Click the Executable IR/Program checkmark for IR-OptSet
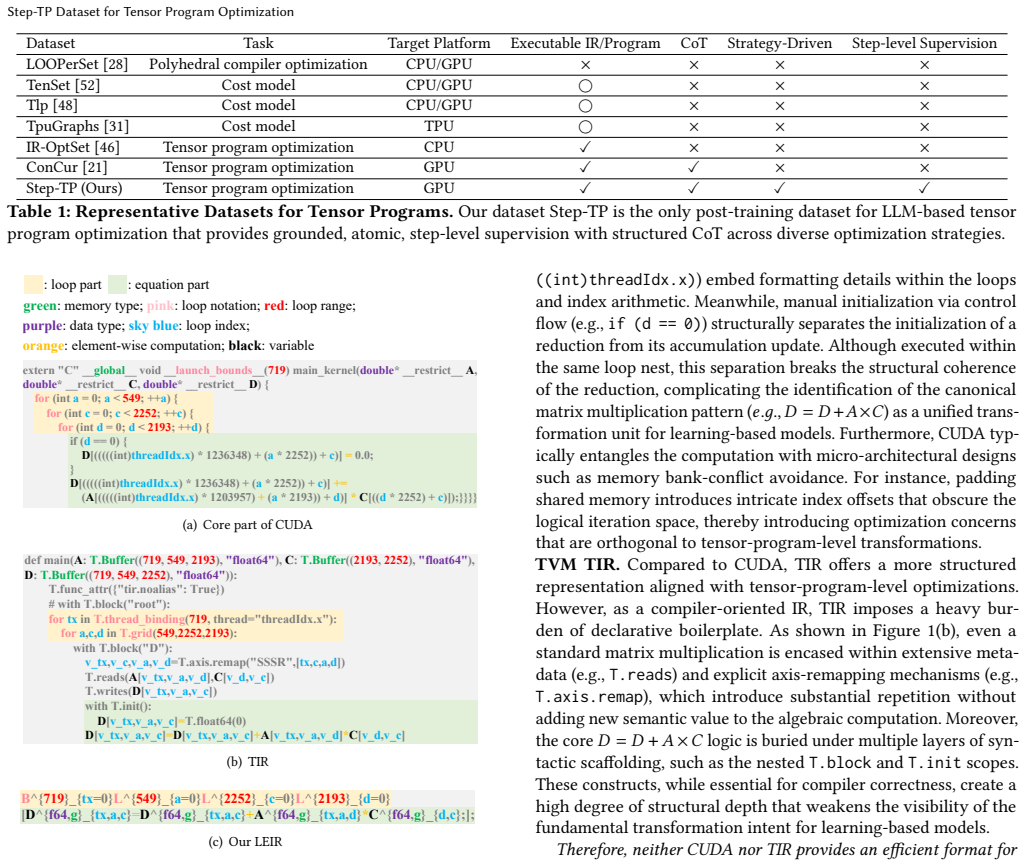 point(585,147)
